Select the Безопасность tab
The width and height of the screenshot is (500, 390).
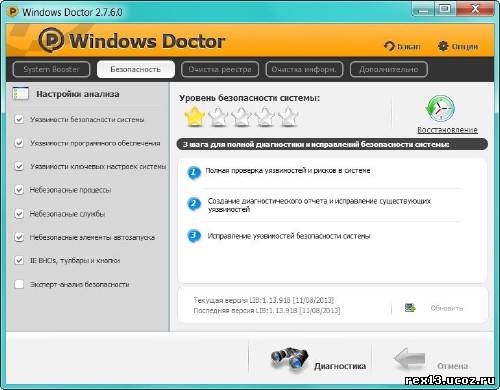click(136, 69)
